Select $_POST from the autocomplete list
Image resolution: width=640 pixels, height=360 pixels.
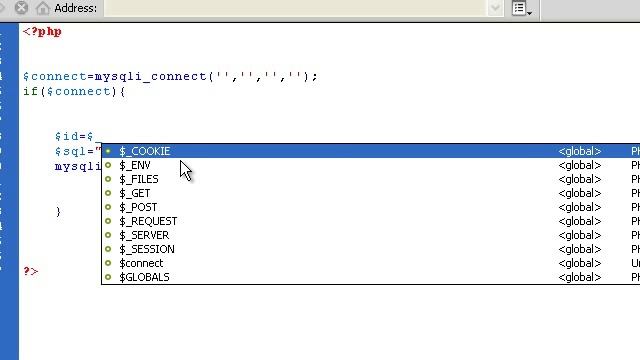[371, 207]
